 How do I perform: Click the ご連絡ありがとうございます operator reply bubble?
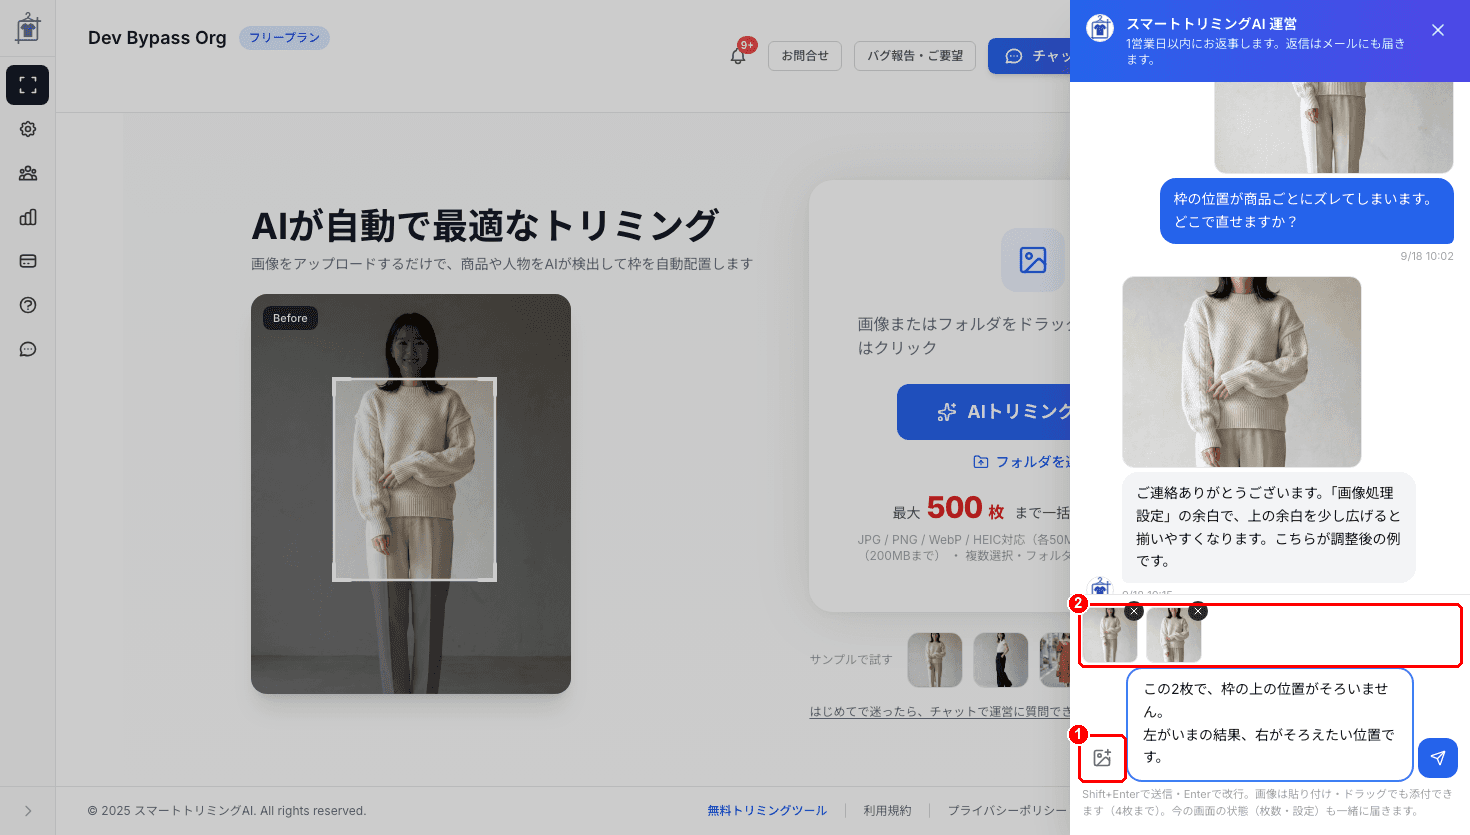pyautogui.click(x=1269, y=527)
